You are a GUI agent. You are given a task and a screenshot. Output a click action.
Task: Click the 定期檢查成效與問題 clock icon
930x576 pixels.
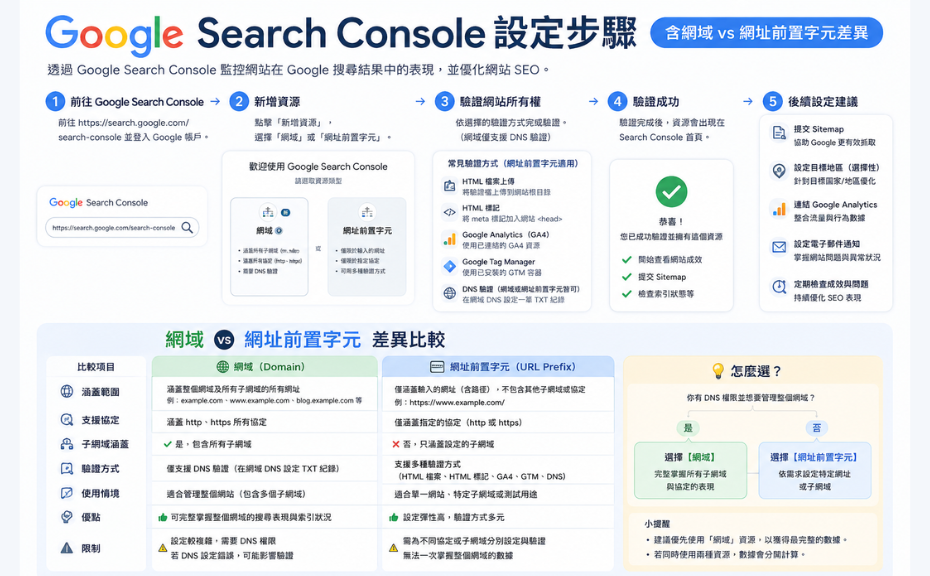[779, 287]
